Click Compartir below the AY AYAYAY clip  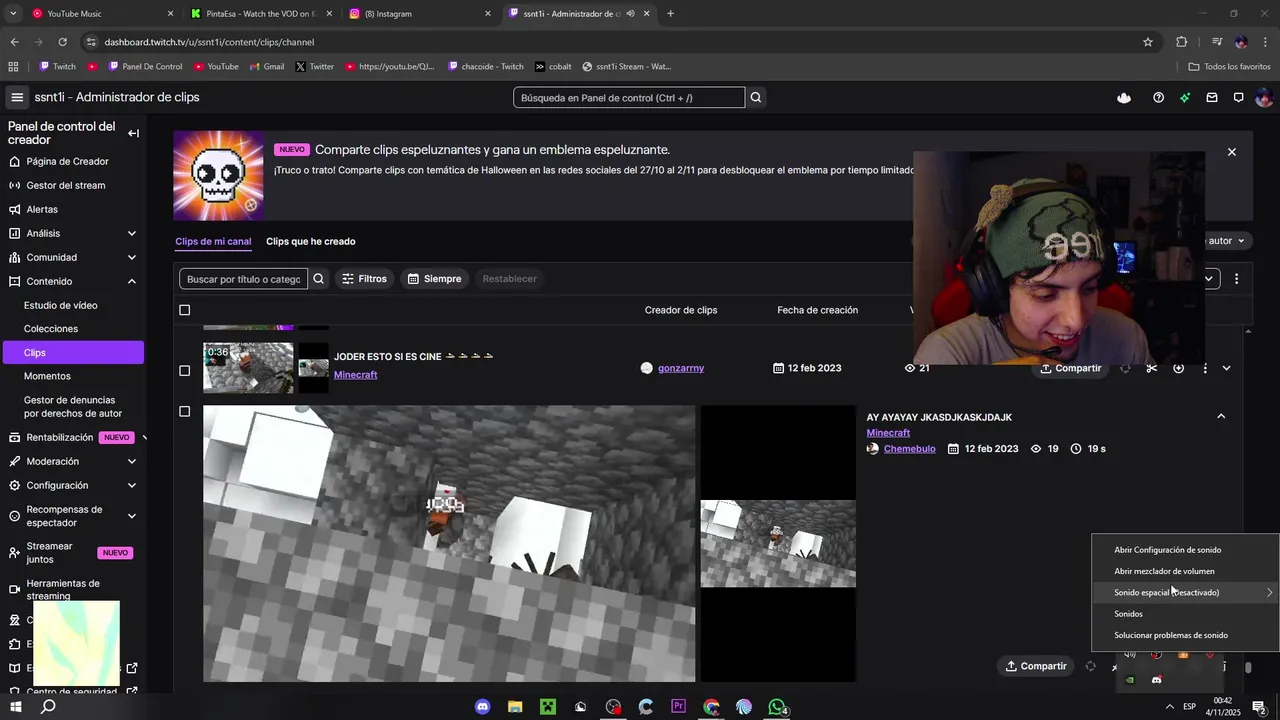pyautogui.click(x=1036, y=666)
